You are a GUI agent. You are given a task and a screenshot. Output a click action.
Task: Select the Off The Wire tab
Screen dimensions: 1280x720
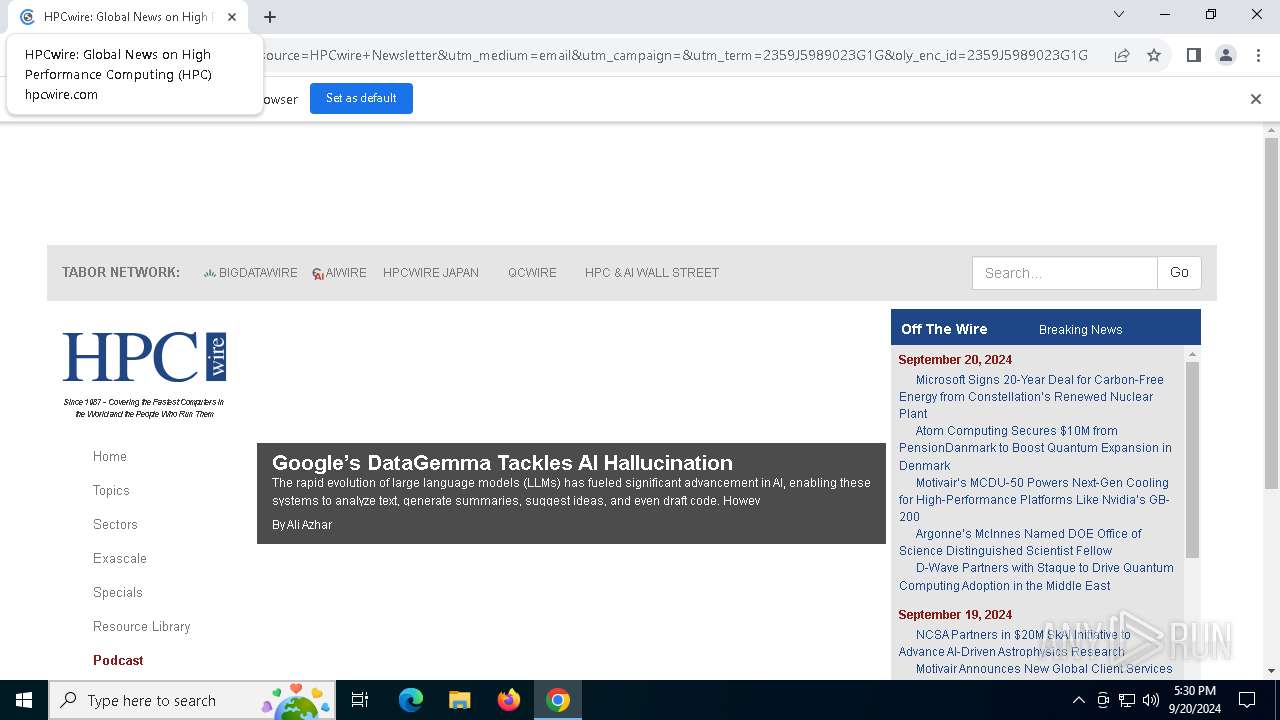[944, 329]
